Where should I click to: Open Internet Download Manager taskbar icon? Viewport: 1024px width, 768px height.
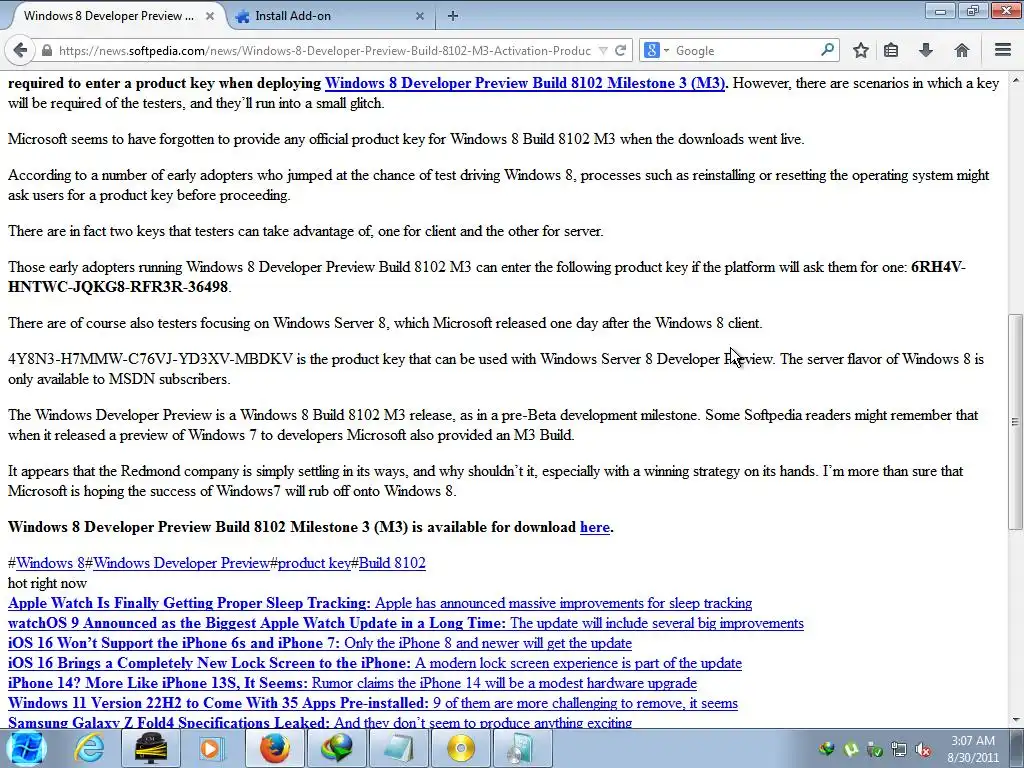(x=336, y=748)
